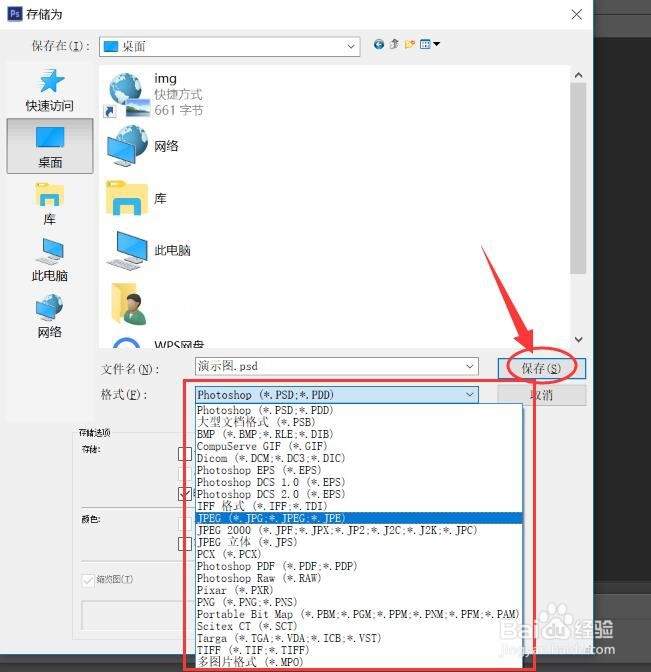Click the file list vertical scrollbar thumb
Image resolution: width=651 pixels, height=672 pixels.
tap(579, 178)
